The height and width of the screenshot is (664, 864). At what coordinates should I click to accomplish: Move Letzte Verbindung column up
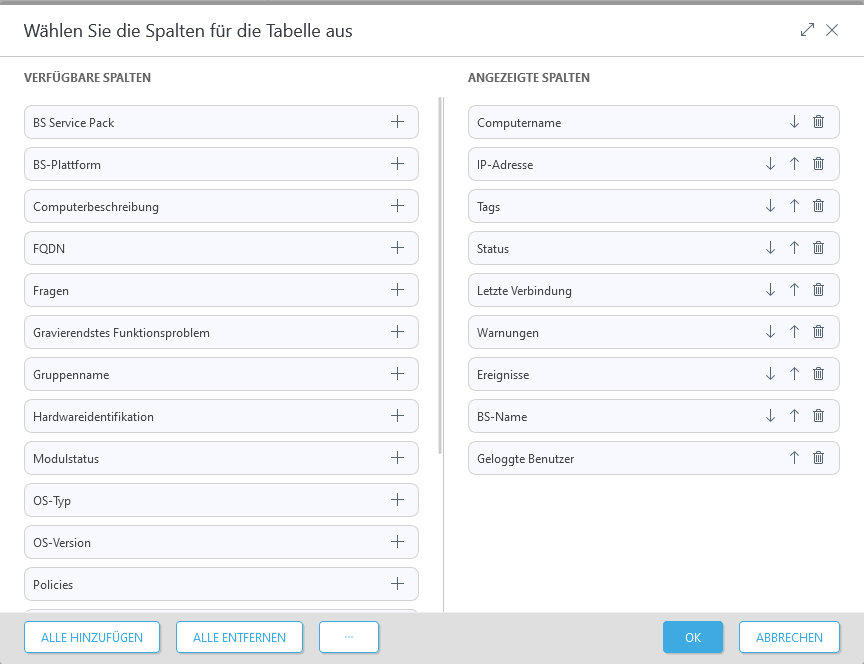tap(794, 290)
